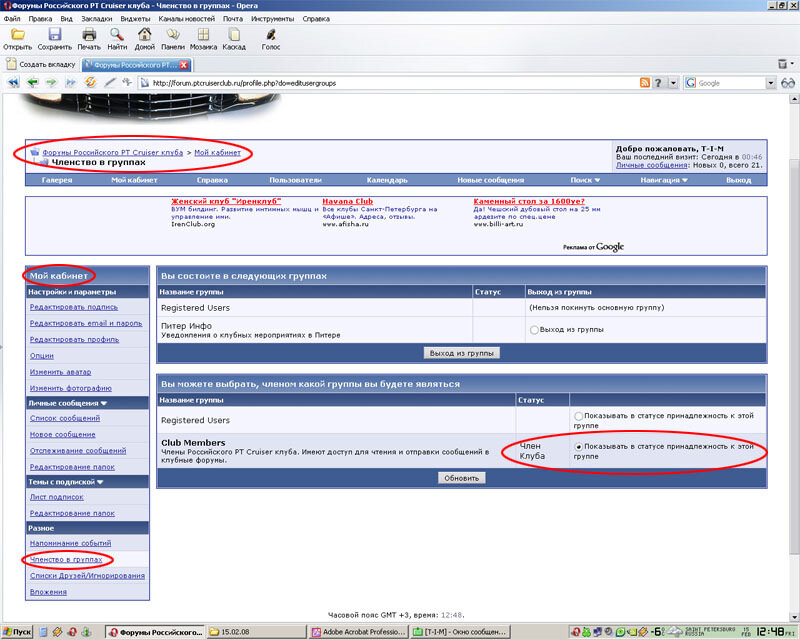Click the weather cloud icon in tray
The image size is (800, 640).
point(674,631)
